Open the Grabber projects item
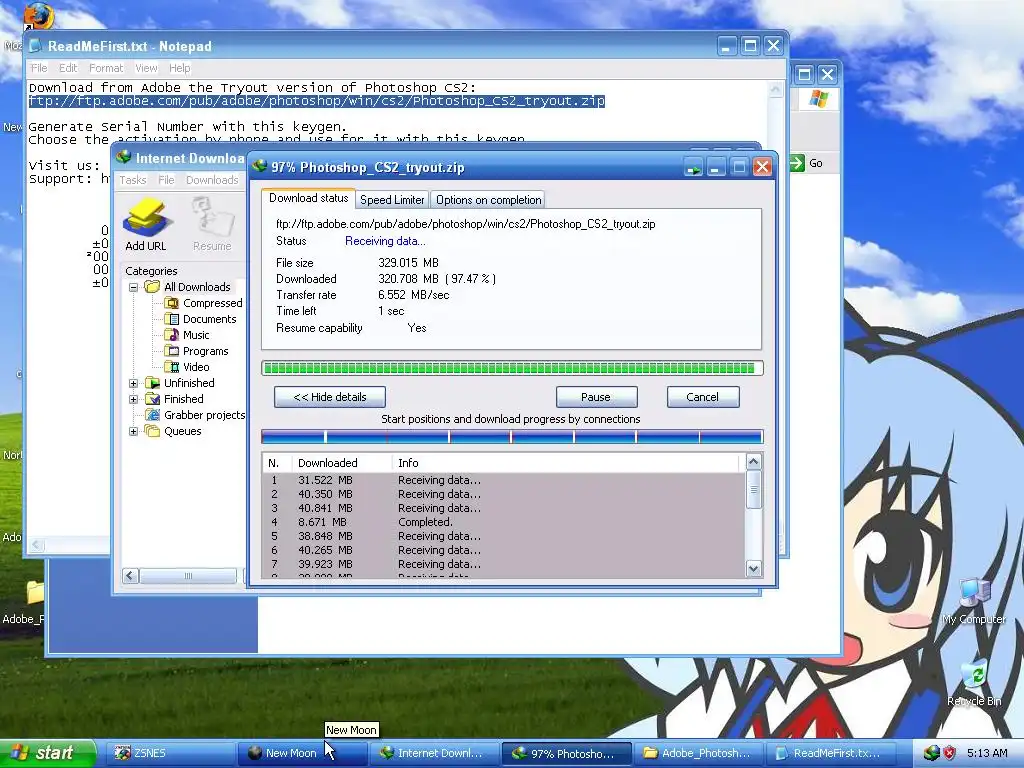 click(195, 415)
